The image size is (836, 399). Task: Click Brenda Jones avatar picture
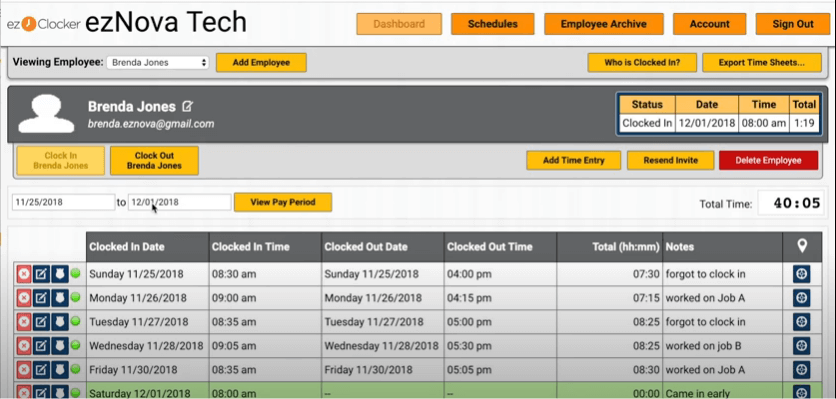click(46, 114)
